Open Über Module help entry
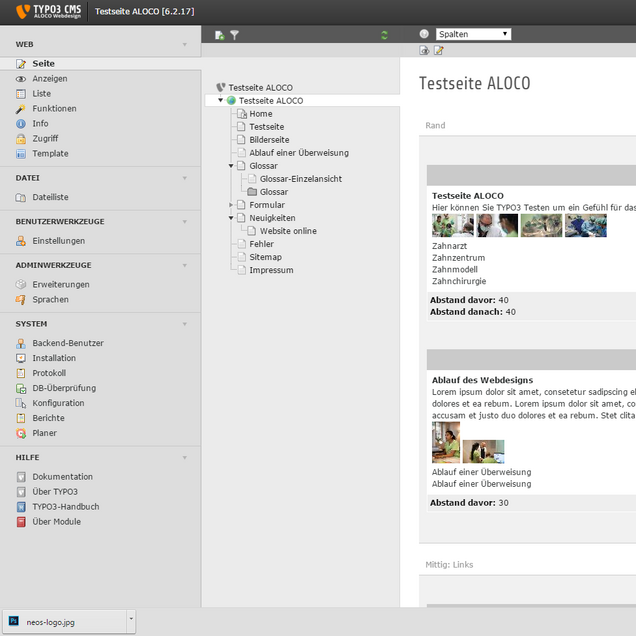Image resolution: width=636 pixels, height=636 pixels. coord(57,522)
